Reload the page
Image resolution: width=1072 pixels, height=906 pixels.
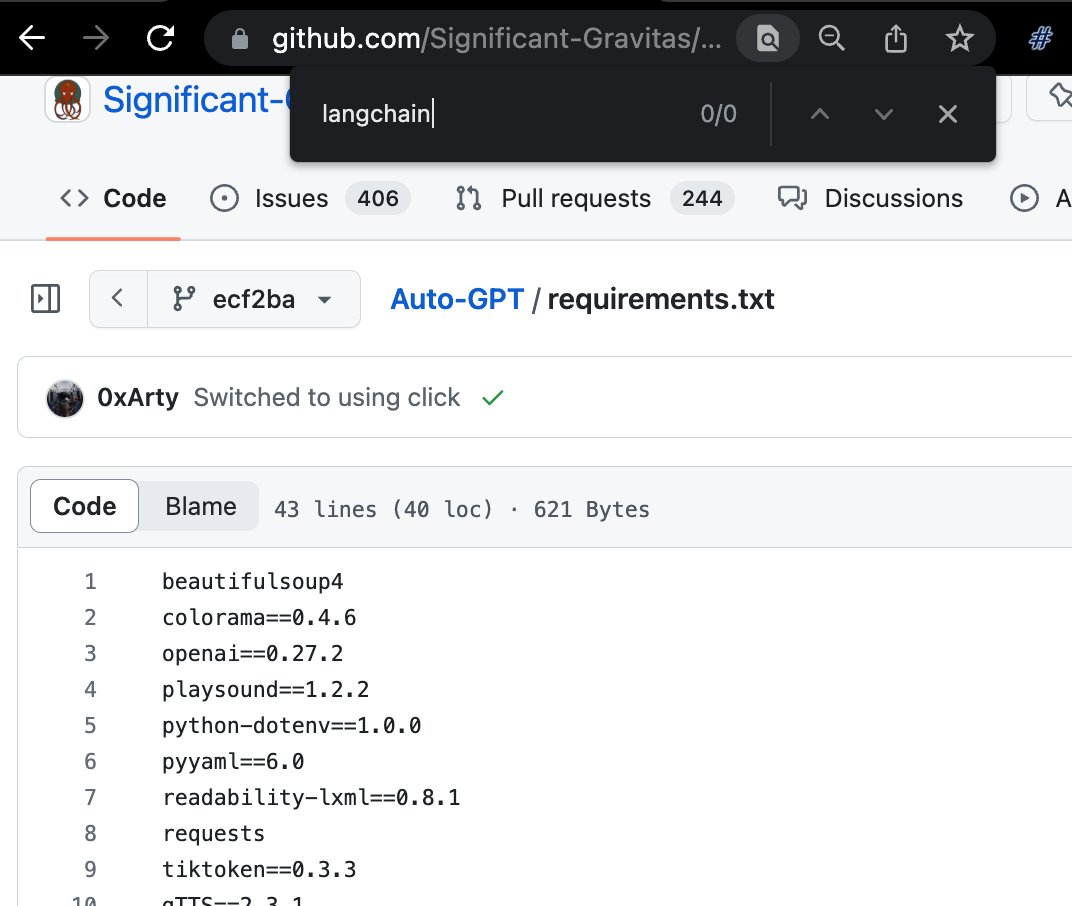(x=161, y=38)
